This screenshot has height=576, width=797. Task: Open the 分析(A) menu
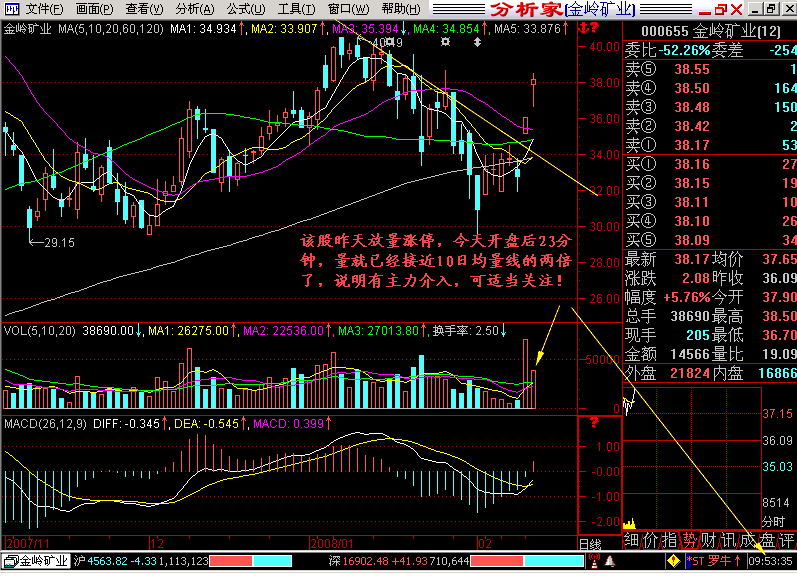[192, 9]
